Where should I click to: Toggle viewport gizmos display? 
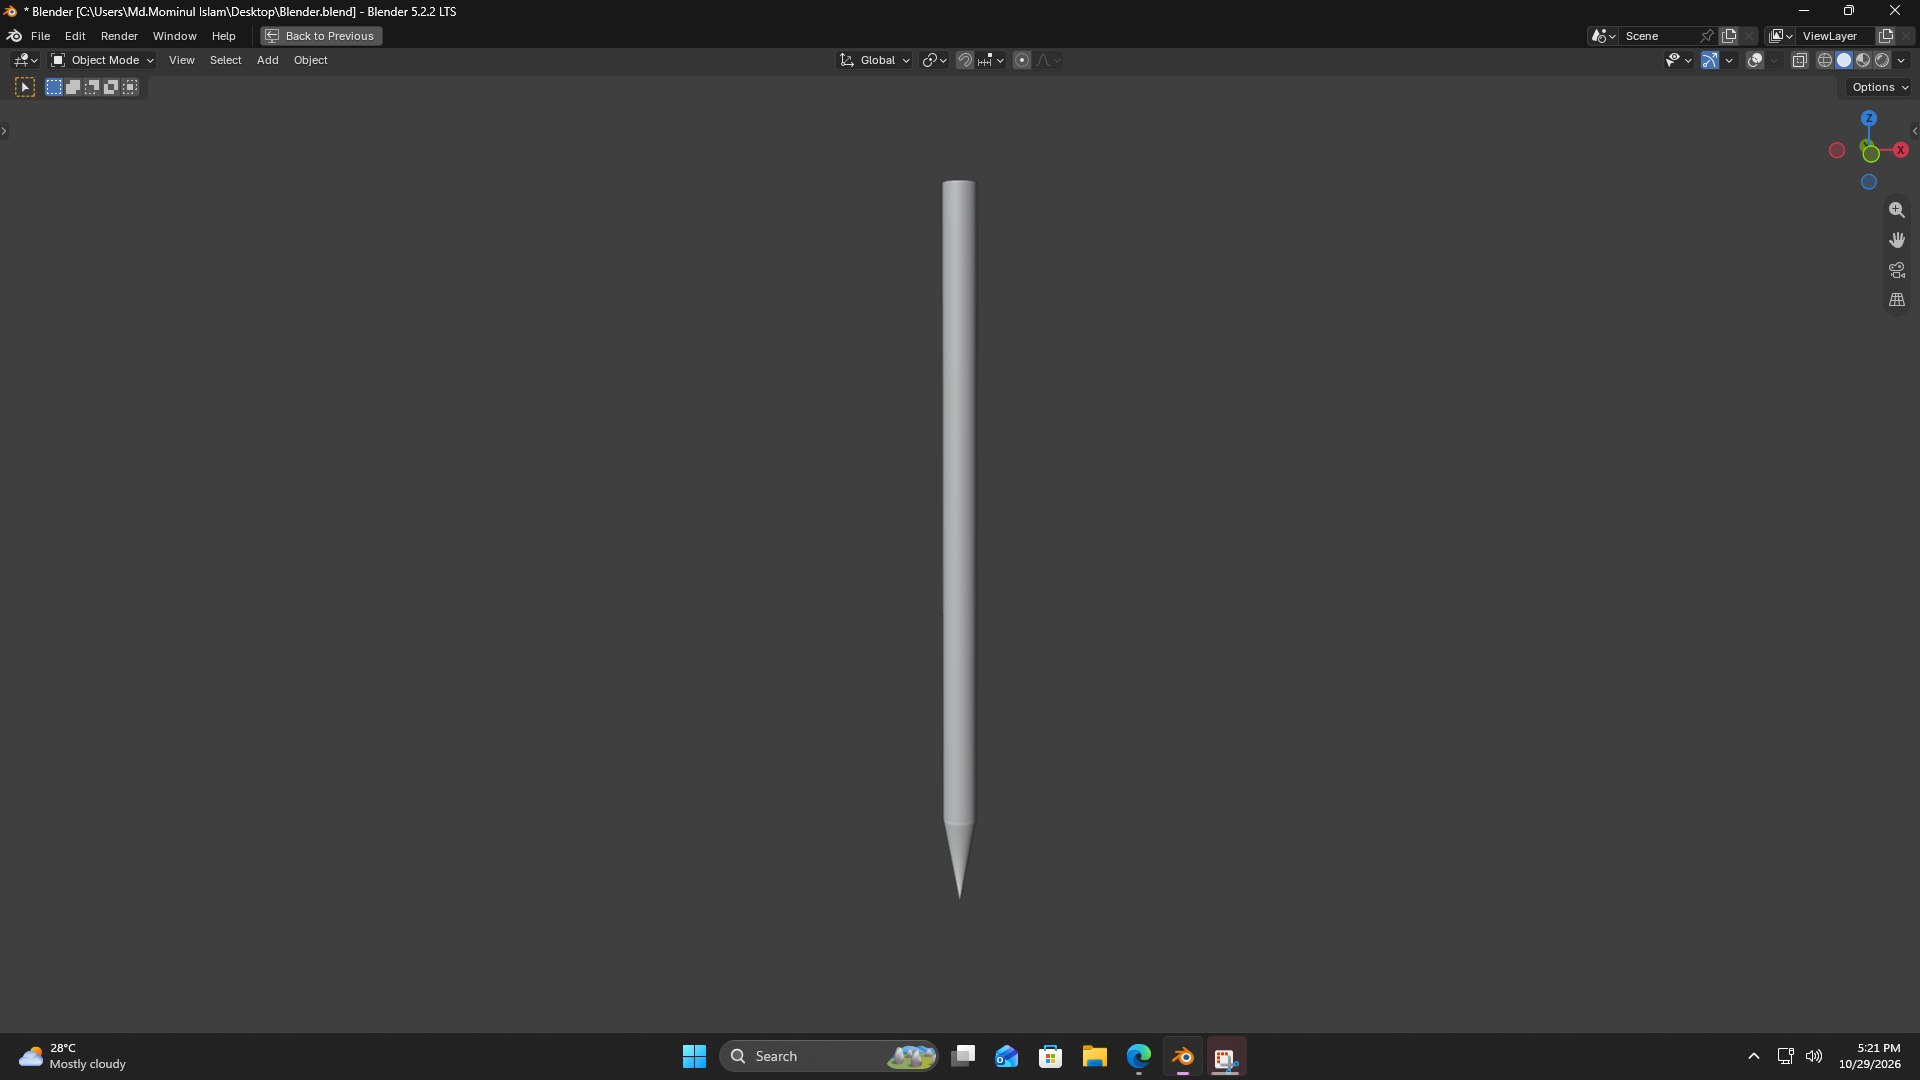pyautogui.click(x=1710, y=61)
